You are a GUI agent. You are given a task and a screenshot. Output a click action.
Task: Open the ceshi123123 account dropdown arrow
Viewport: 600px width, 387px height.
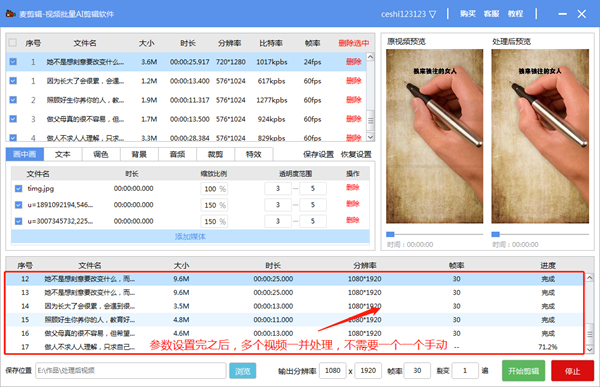pyautogui.click(x=432, y=15)
